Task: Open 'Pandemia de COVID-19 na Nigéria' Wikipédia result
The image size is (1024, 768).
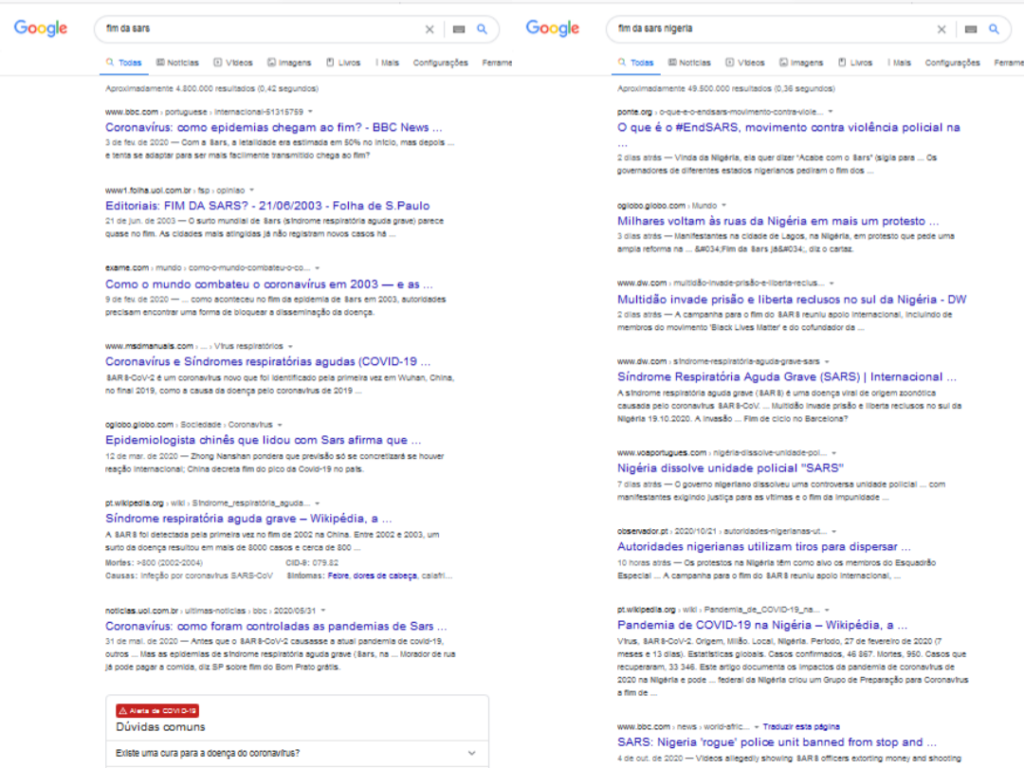Action: pos(762,624)
